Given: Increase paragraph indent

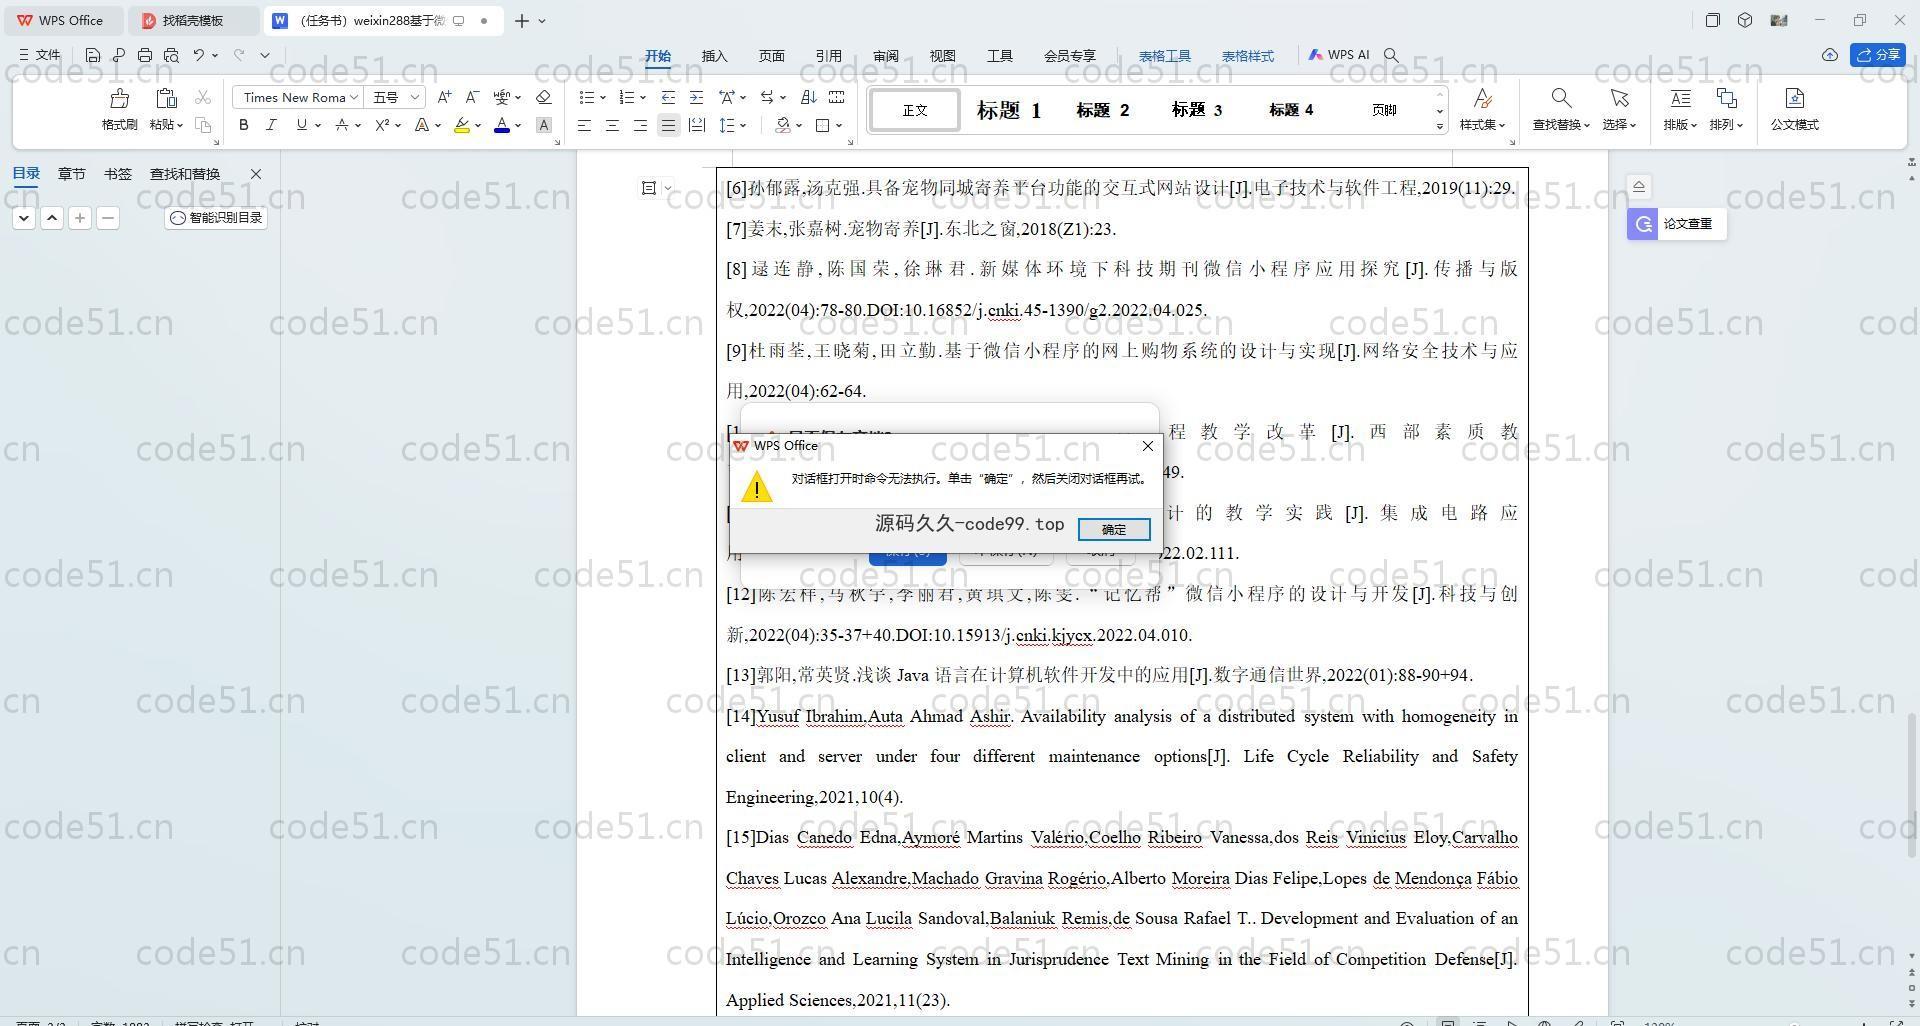Looking at the screenshot, I should pos(696,97).
